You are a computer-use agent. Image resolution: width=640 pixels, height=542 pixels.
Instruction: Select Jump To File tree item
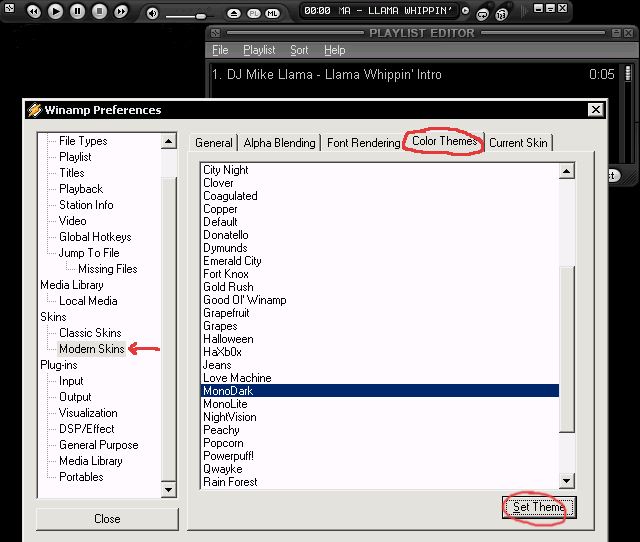click(x=89, y=253)
